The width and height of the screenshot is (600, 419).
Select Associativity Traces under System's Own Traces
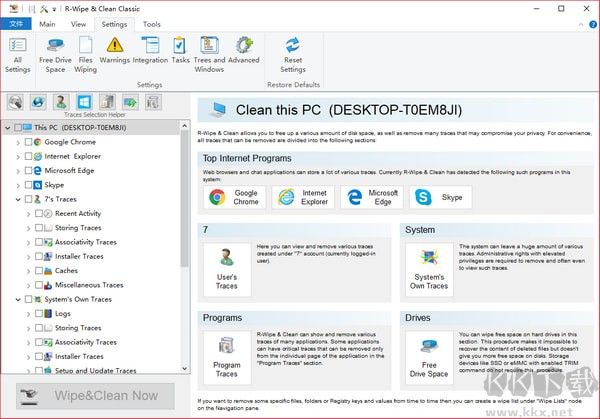click(86, 342)
